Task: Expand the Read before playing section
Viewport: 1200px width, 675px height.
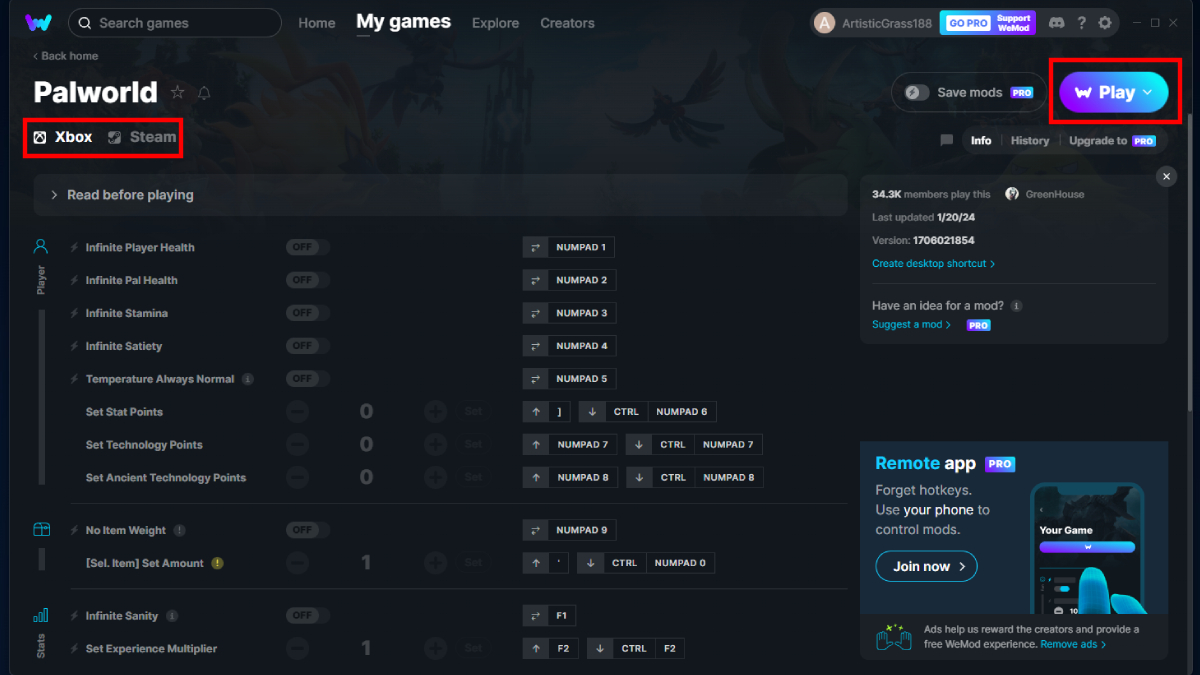Action: click(130, 195)
